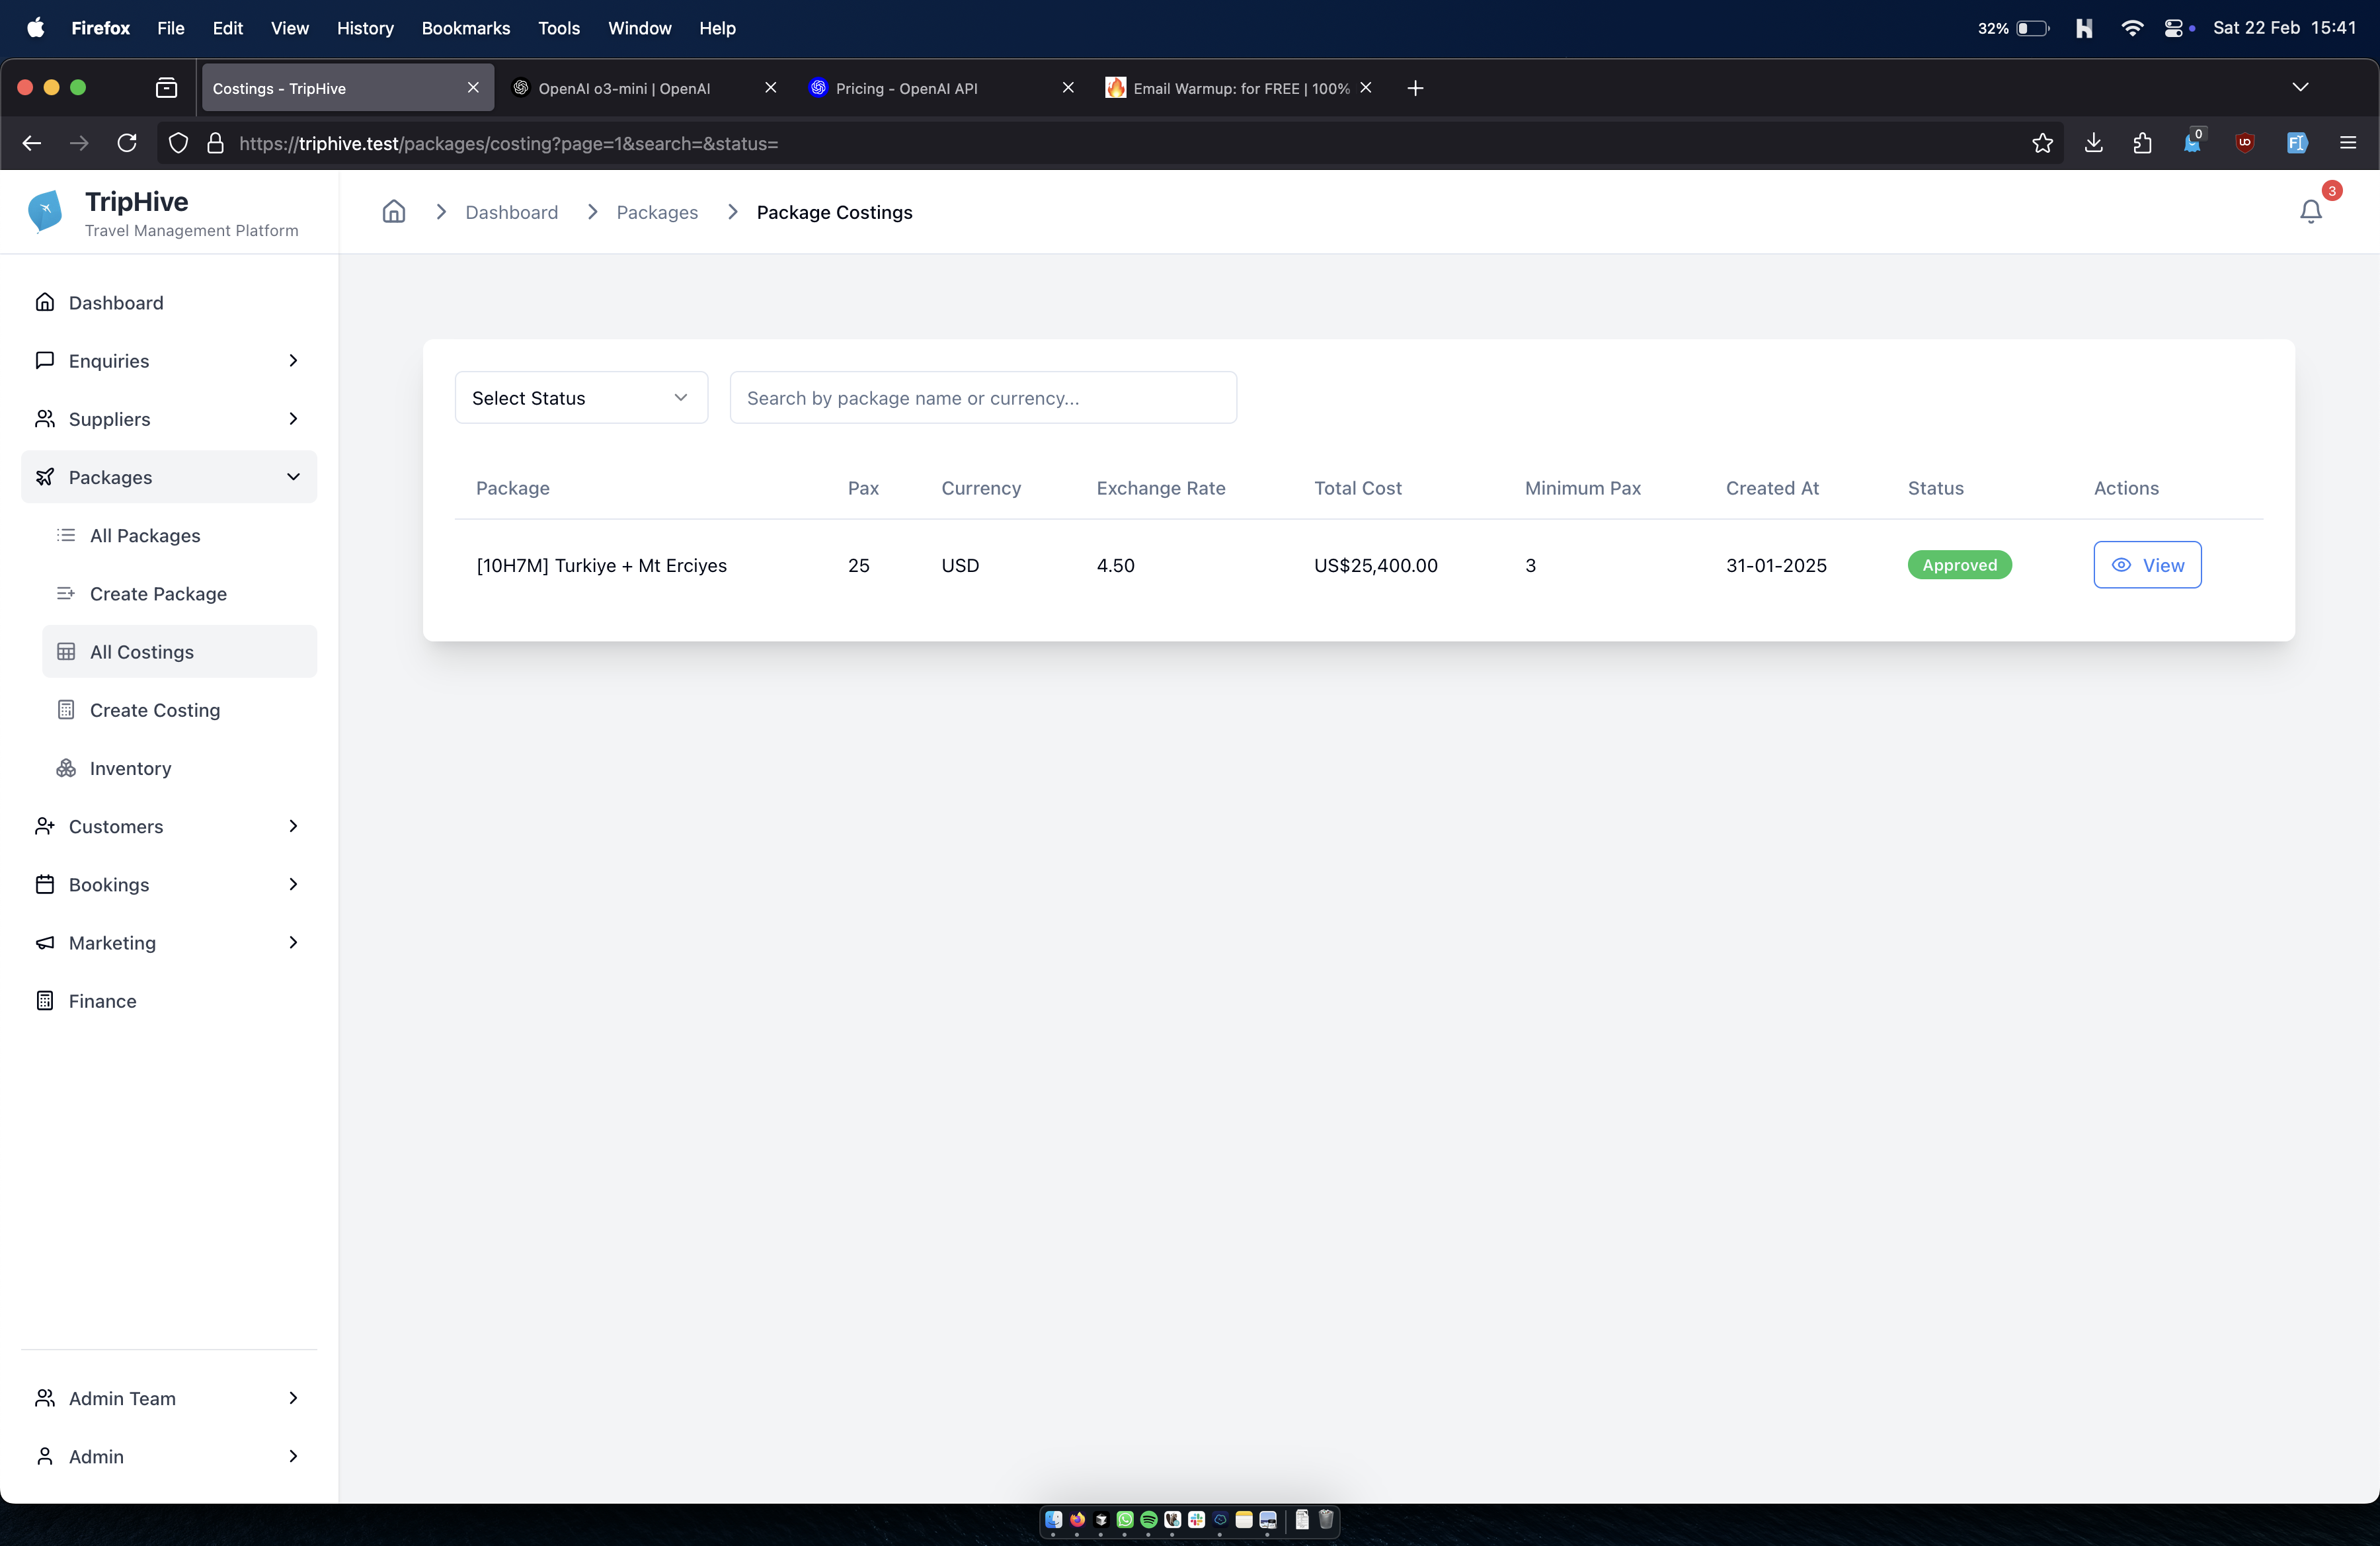The height and width of the screenshot is (1546, 2380).
Task: Click the US$25,400.00 total cost cell
Action: (1376, 565)
